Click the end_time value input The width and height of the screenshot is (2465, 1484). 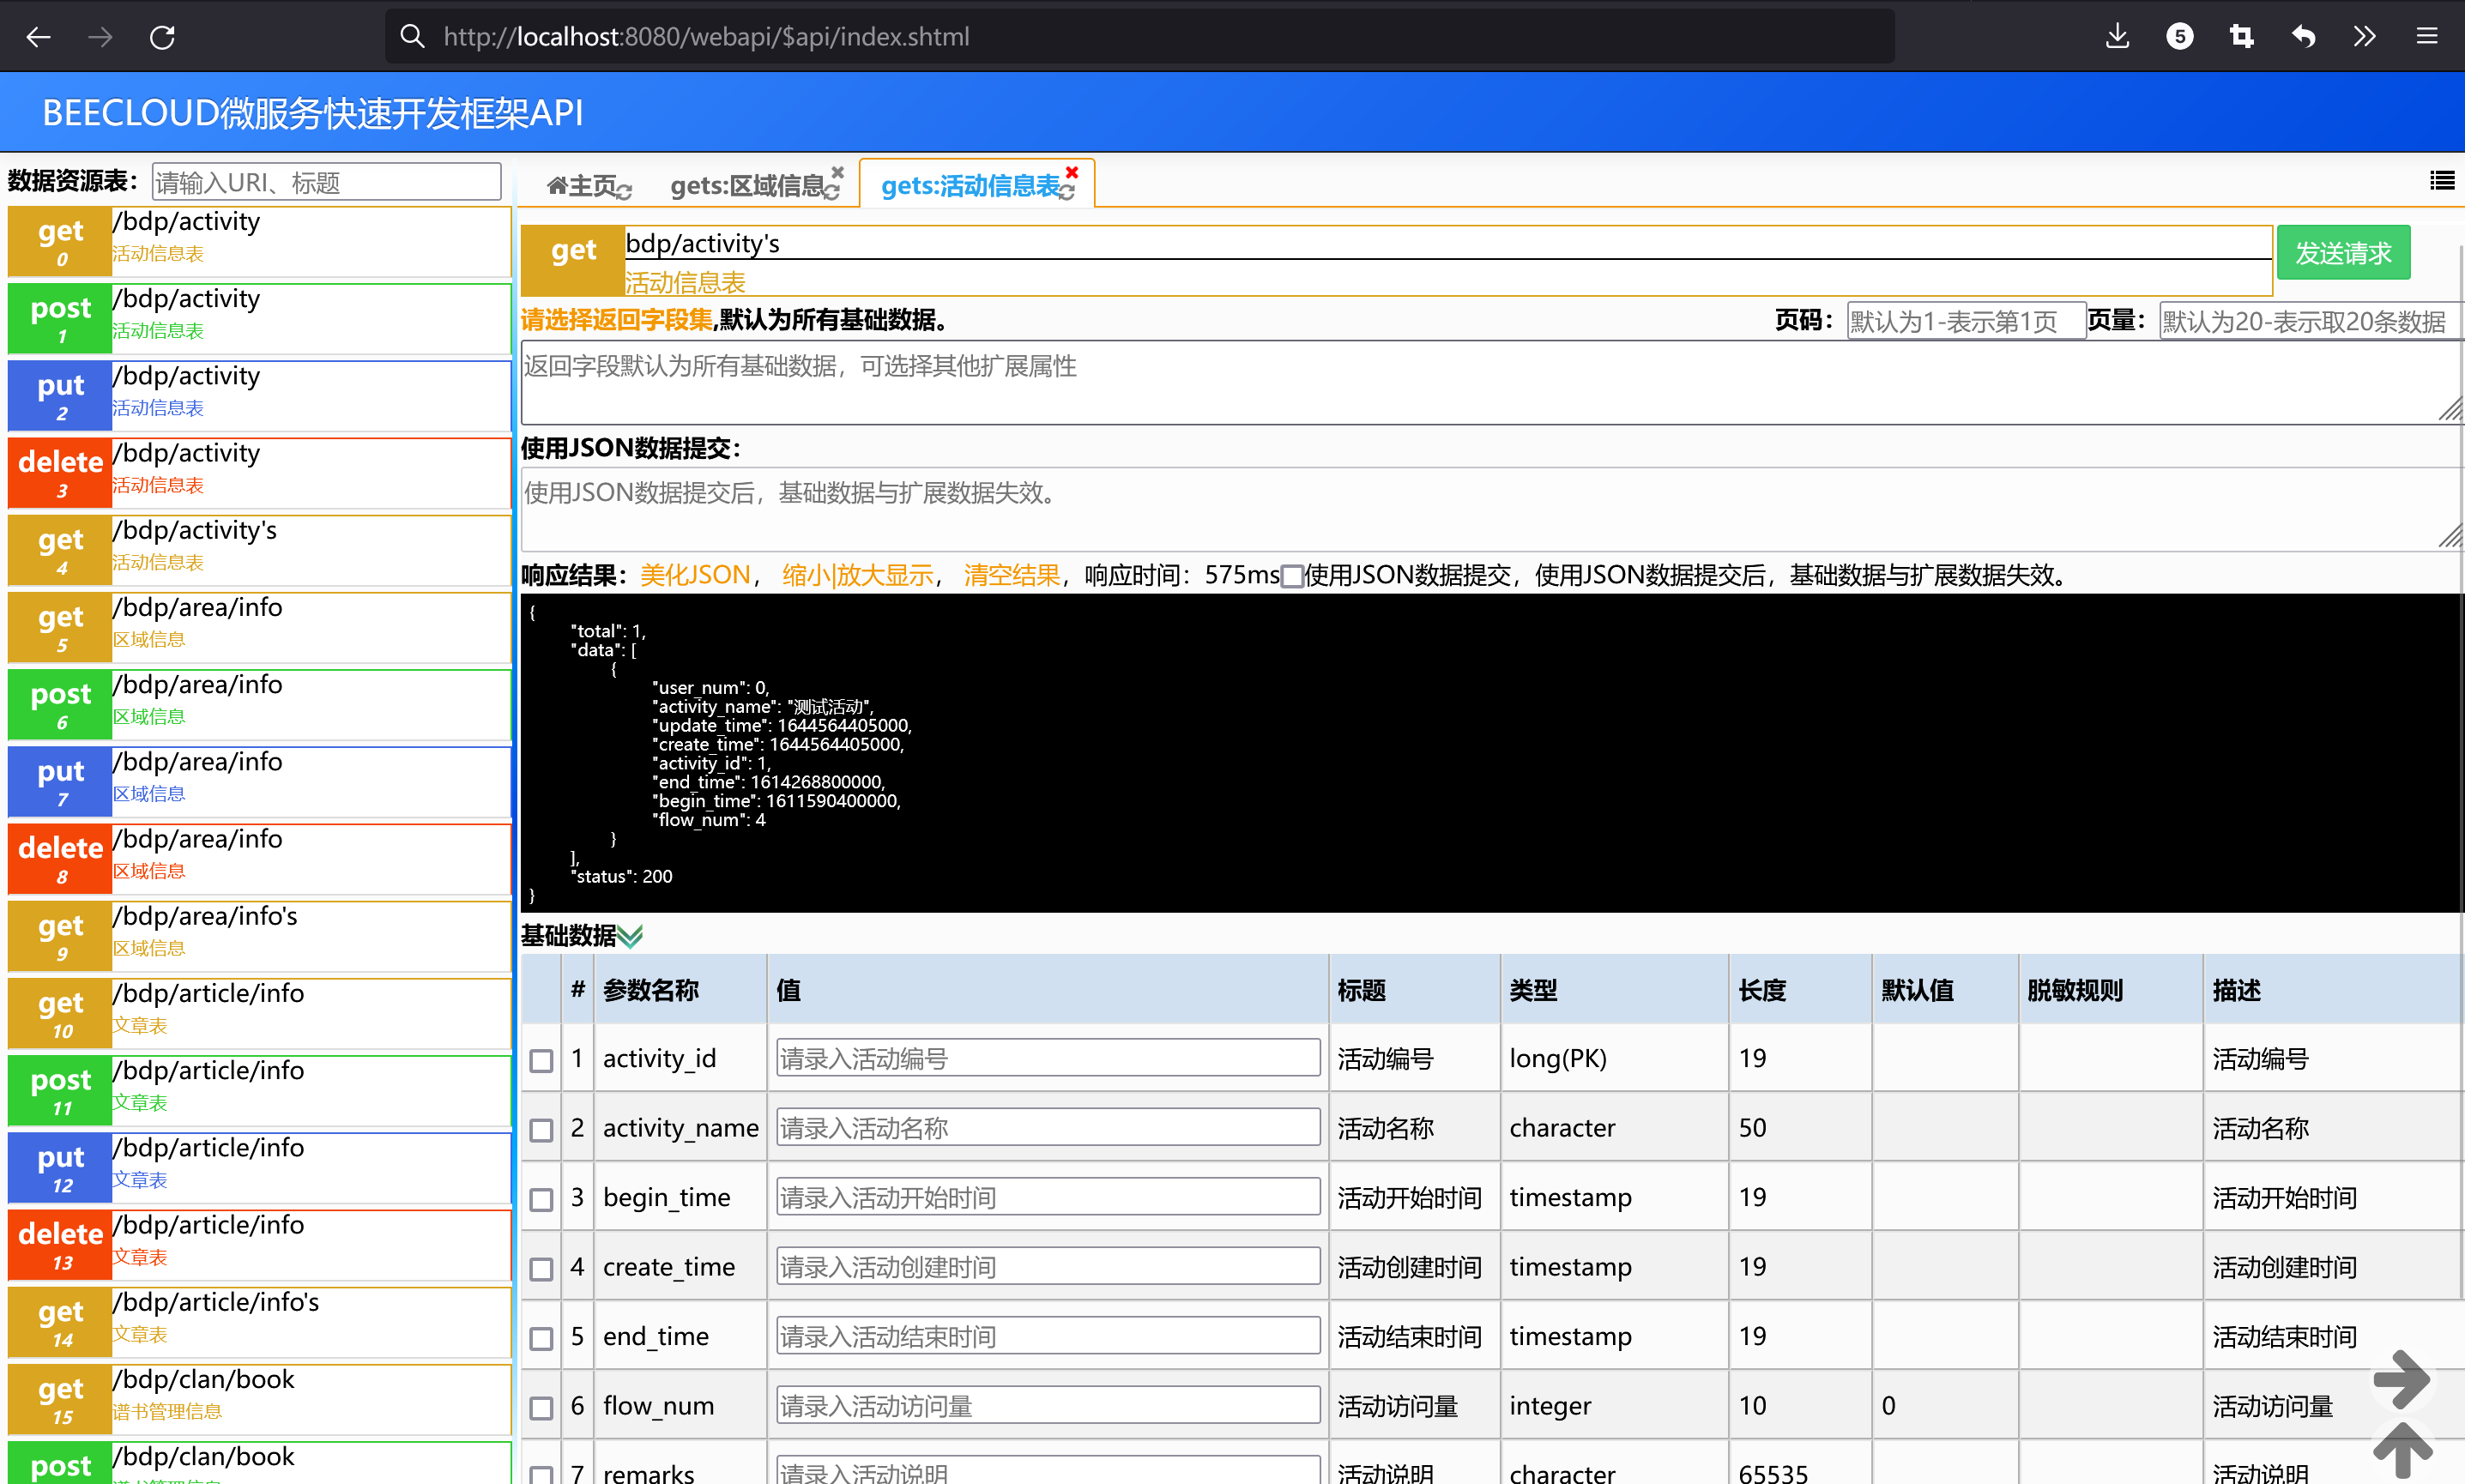(1048, 1336)
